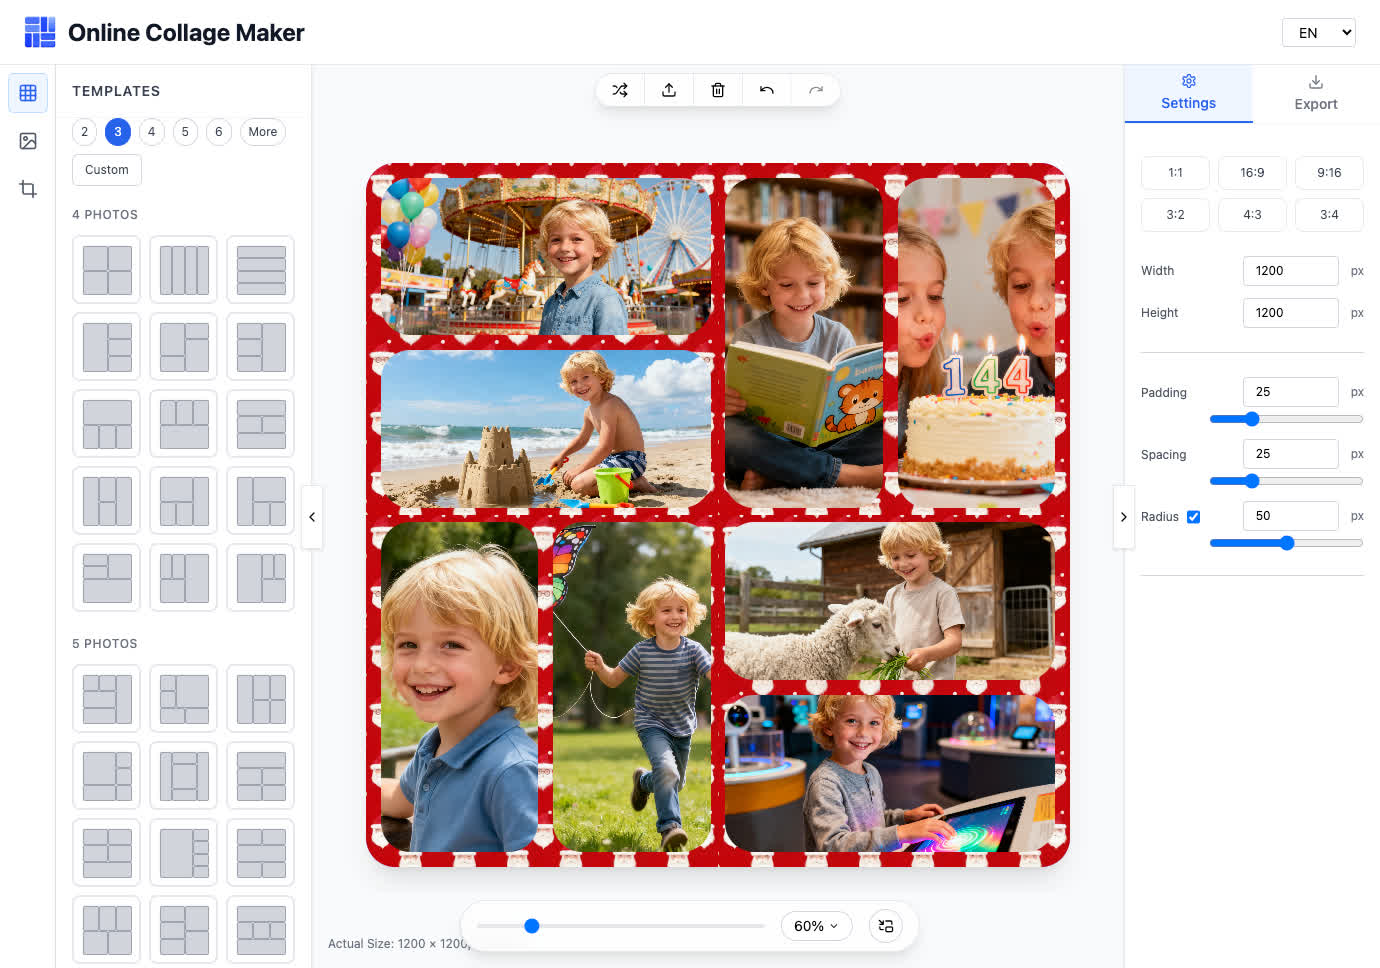Click the Padding slider handle
Viewport: 1380px width, 968px height.
(x=1252, y=419)
